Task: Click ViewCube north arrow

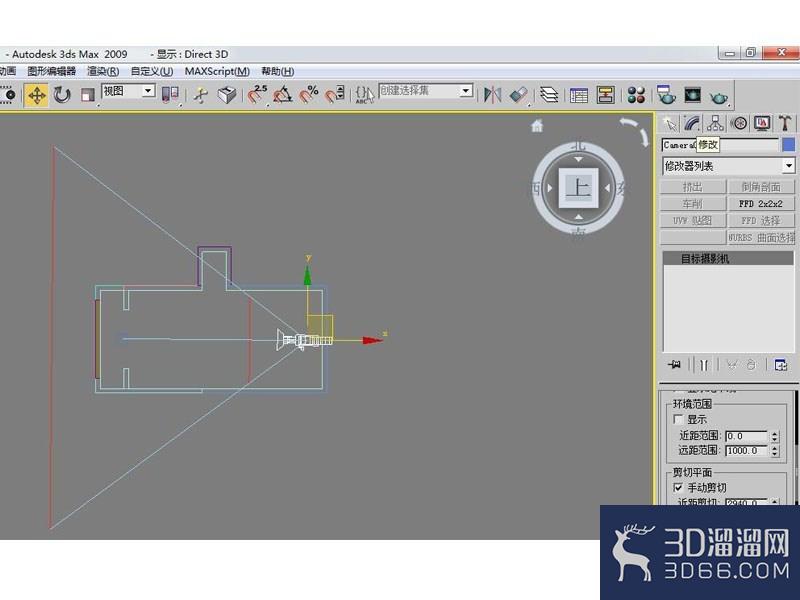Action: click(578, 159)
